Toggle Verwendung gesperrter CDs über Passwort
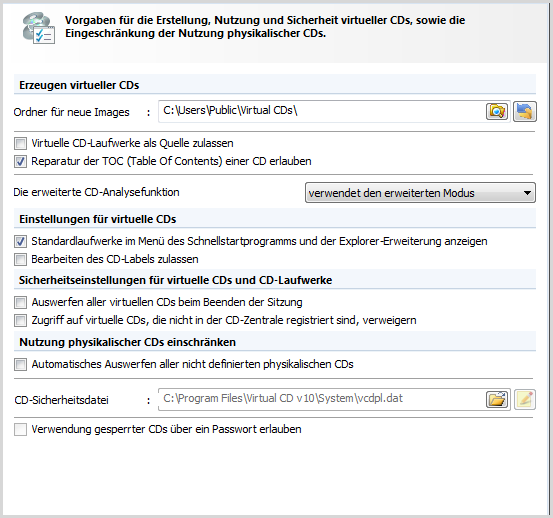Viewport: 553px width, 518px height. pyautogui.click(x=20, y=429)
